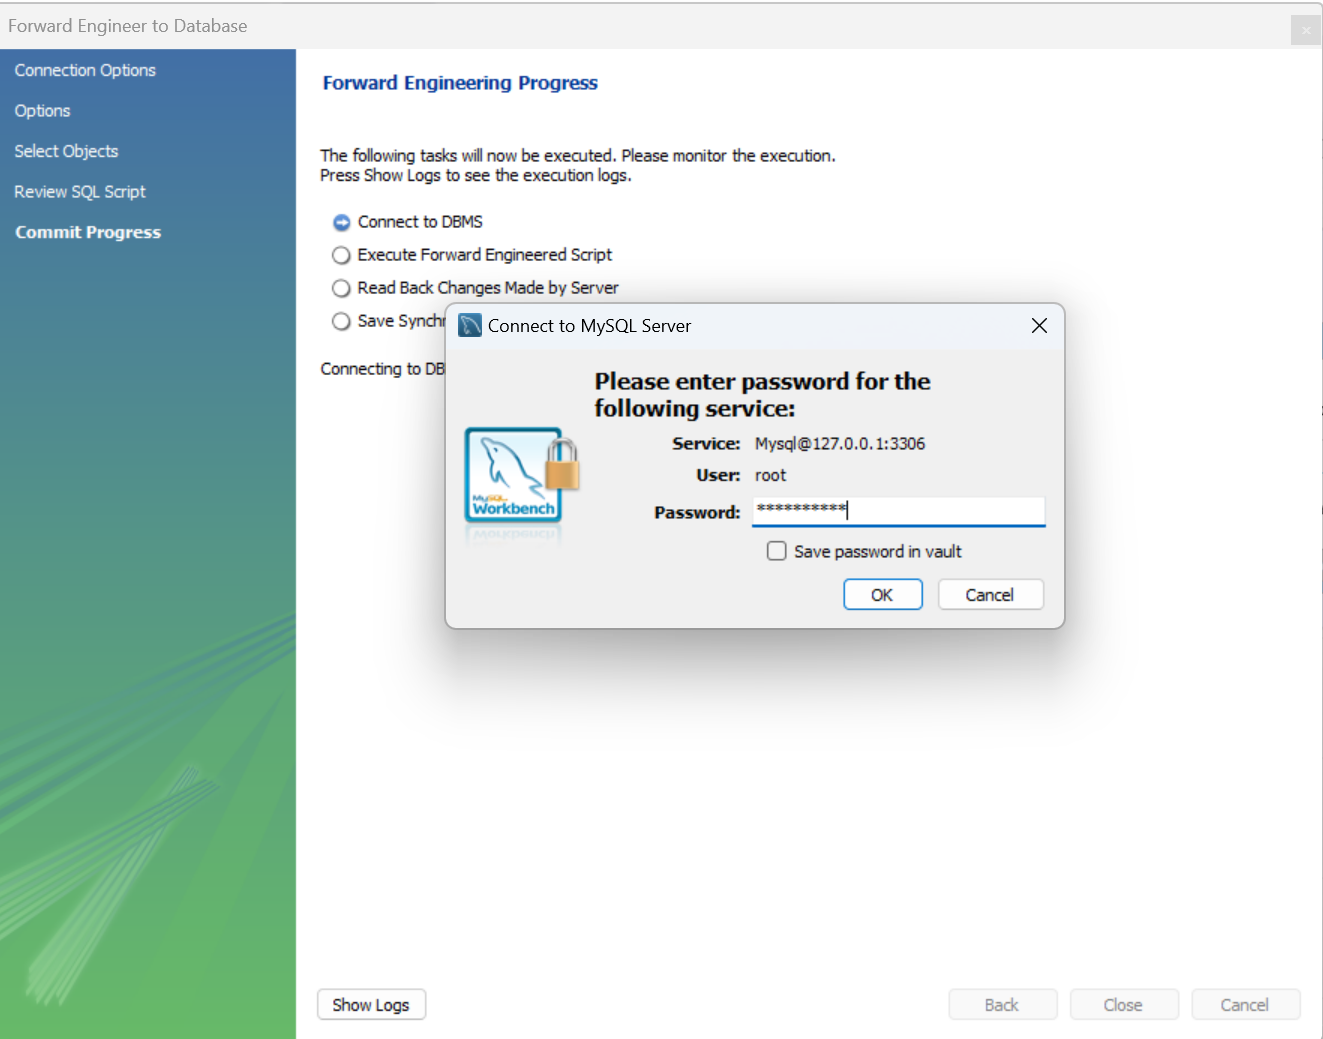Screen dimensions: 1323x1039
Task: Click the Read Back Changes Made by Server label
Action: tap(488, 288)
